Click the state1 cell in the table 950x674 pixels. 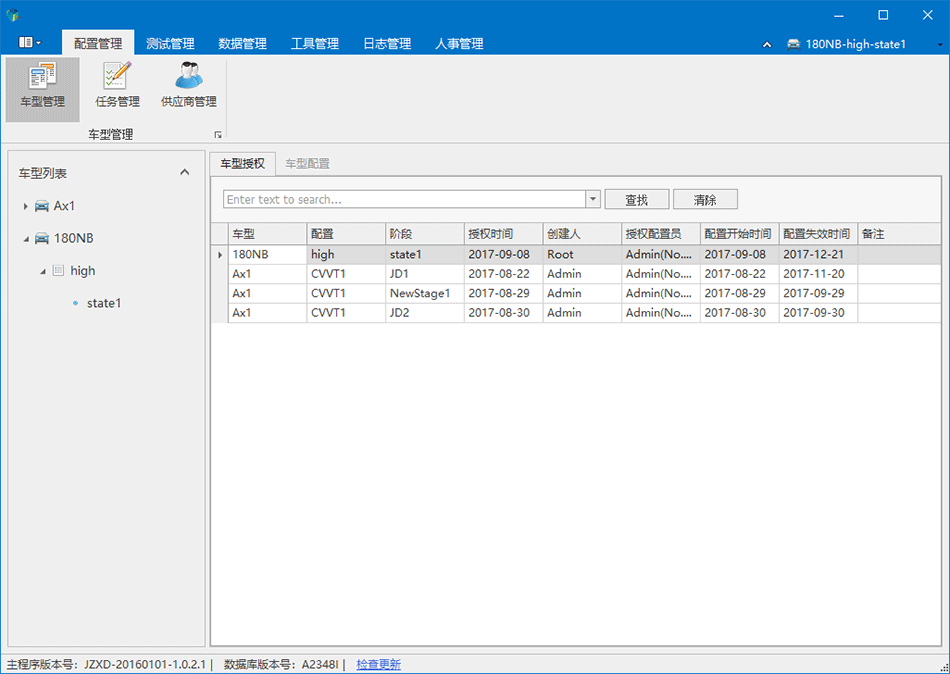pos(425,255)
